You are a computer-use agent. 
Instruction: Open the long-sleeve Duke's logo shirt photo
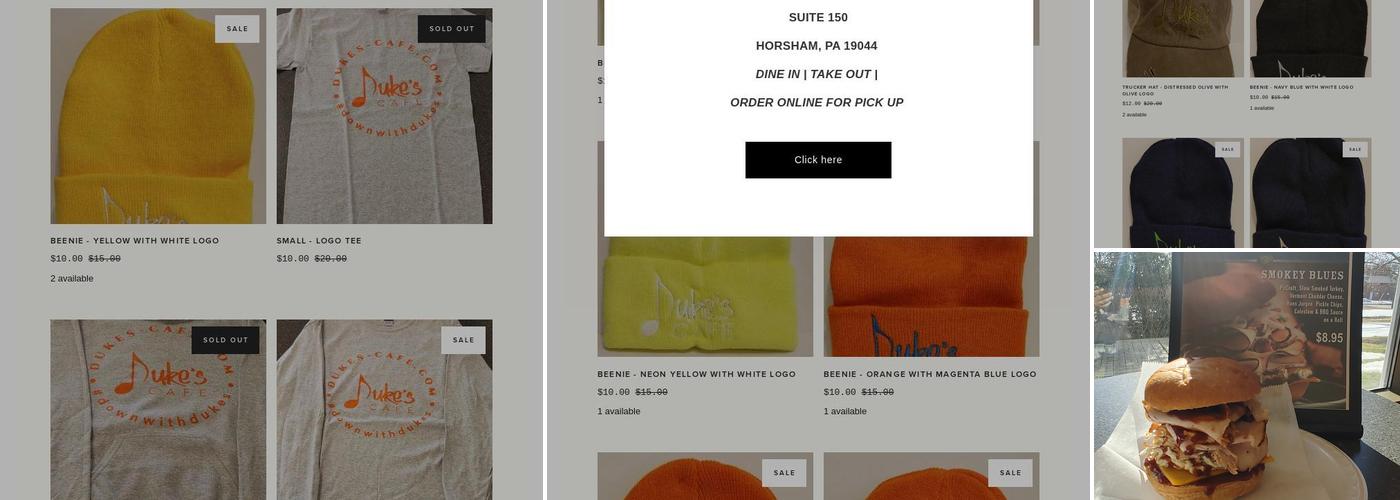tap(384, 410)
